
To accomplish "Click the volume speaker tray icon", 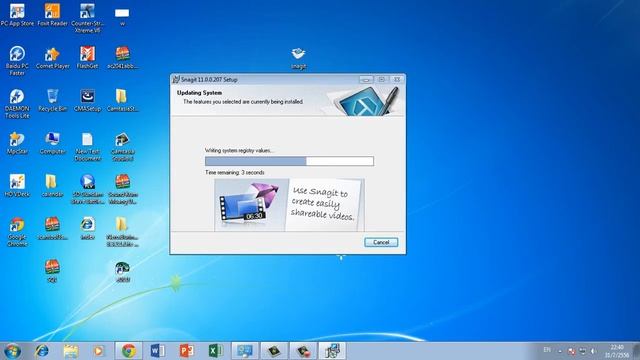I will (593, 351).
